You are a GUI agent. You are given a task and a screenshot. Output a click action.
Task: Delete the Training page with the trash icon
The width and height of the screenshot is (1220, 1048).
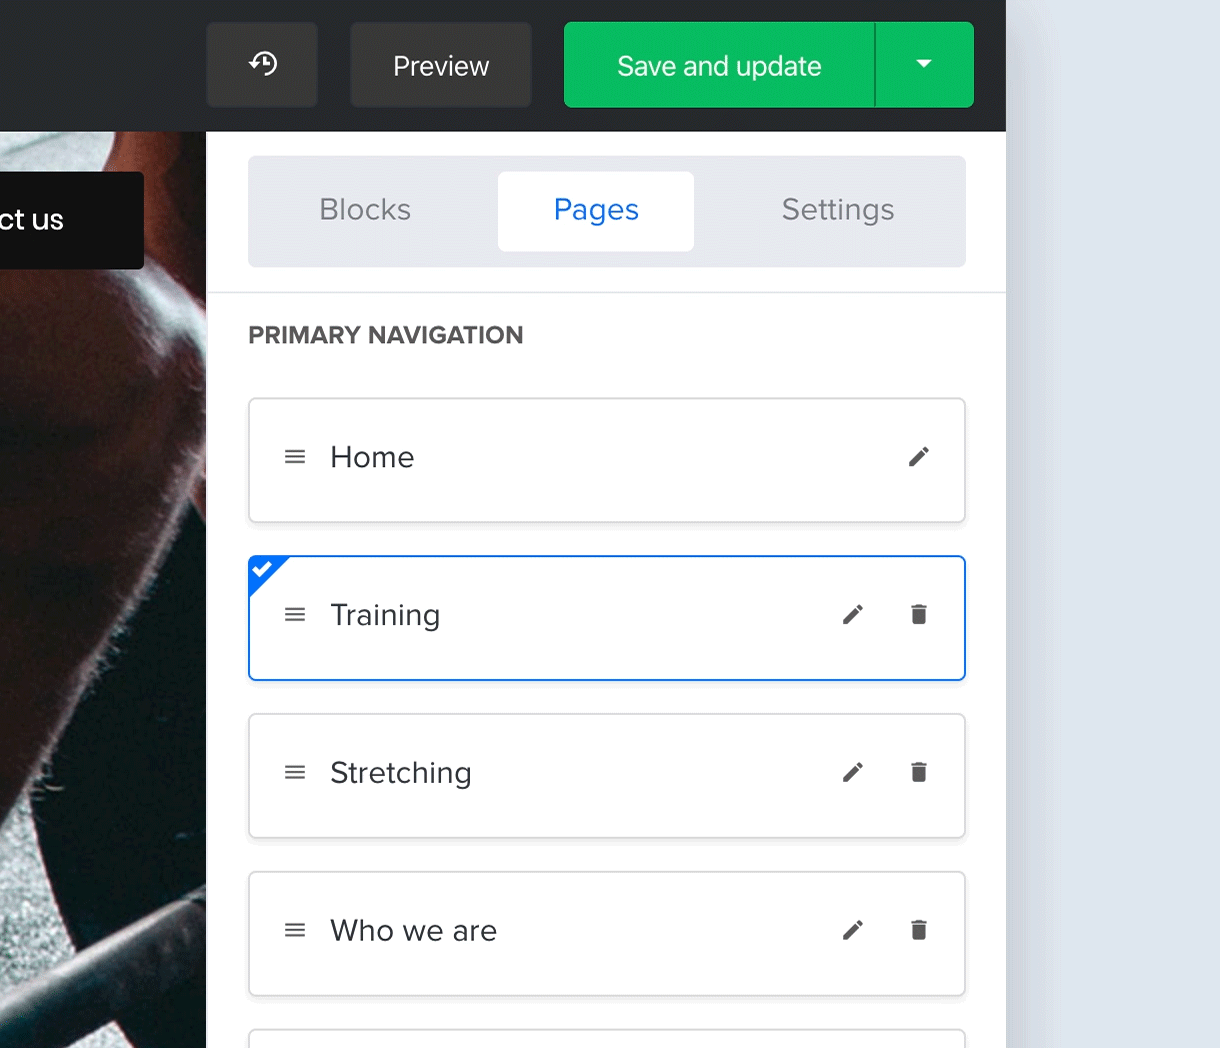pos(918,614)
